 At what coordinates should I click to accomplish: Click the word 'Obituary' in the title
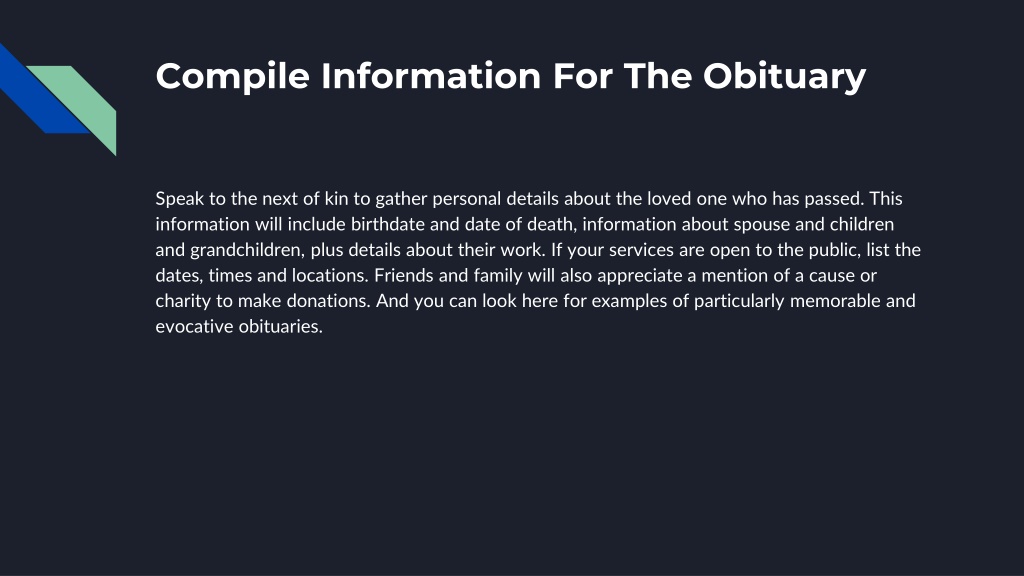coord(784,76)
